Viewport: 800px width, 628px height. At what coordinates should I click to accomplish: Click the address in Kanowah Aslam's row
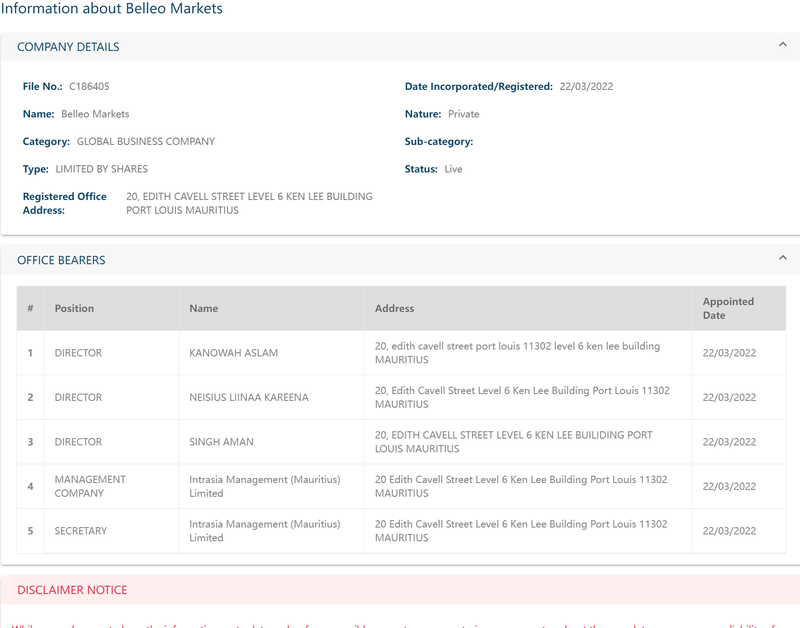517,353
